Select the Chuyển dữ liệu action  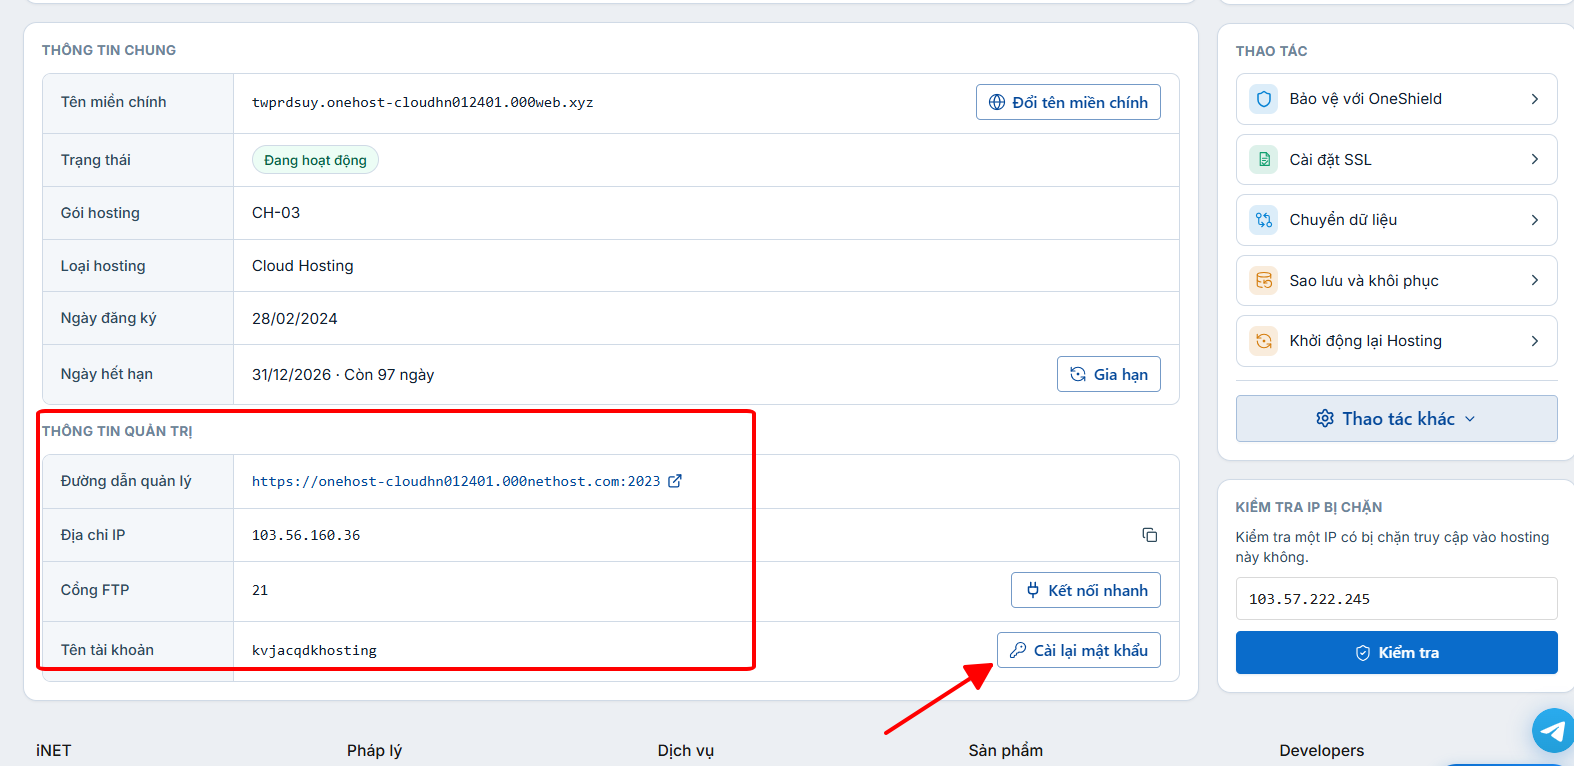tap(1397, 220)
